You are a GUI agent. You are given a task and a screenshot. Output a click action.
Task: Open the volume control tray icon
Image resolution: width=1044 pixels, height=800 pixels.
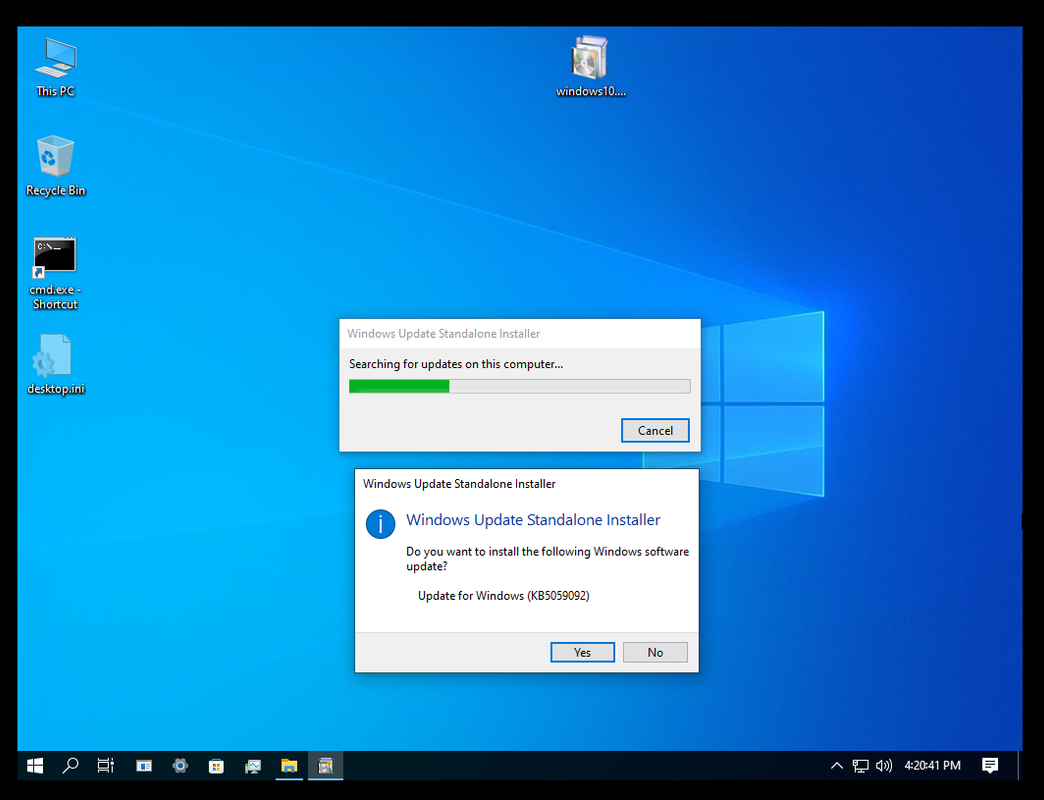[884, 765]
